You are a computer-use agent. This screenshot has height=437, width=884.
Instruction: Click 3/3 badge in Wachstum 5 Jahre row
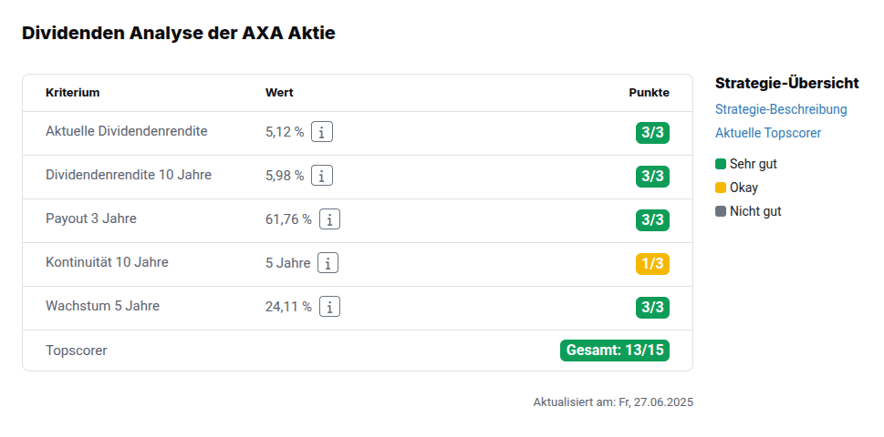coord(653,308)
